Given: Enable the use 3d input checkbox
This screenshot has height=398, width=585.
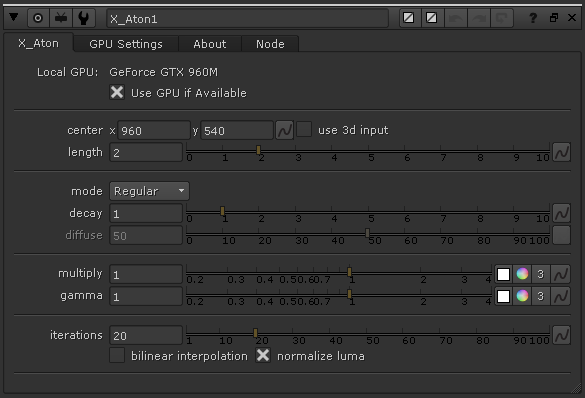Looking at the screenshot, I should 304,129.
